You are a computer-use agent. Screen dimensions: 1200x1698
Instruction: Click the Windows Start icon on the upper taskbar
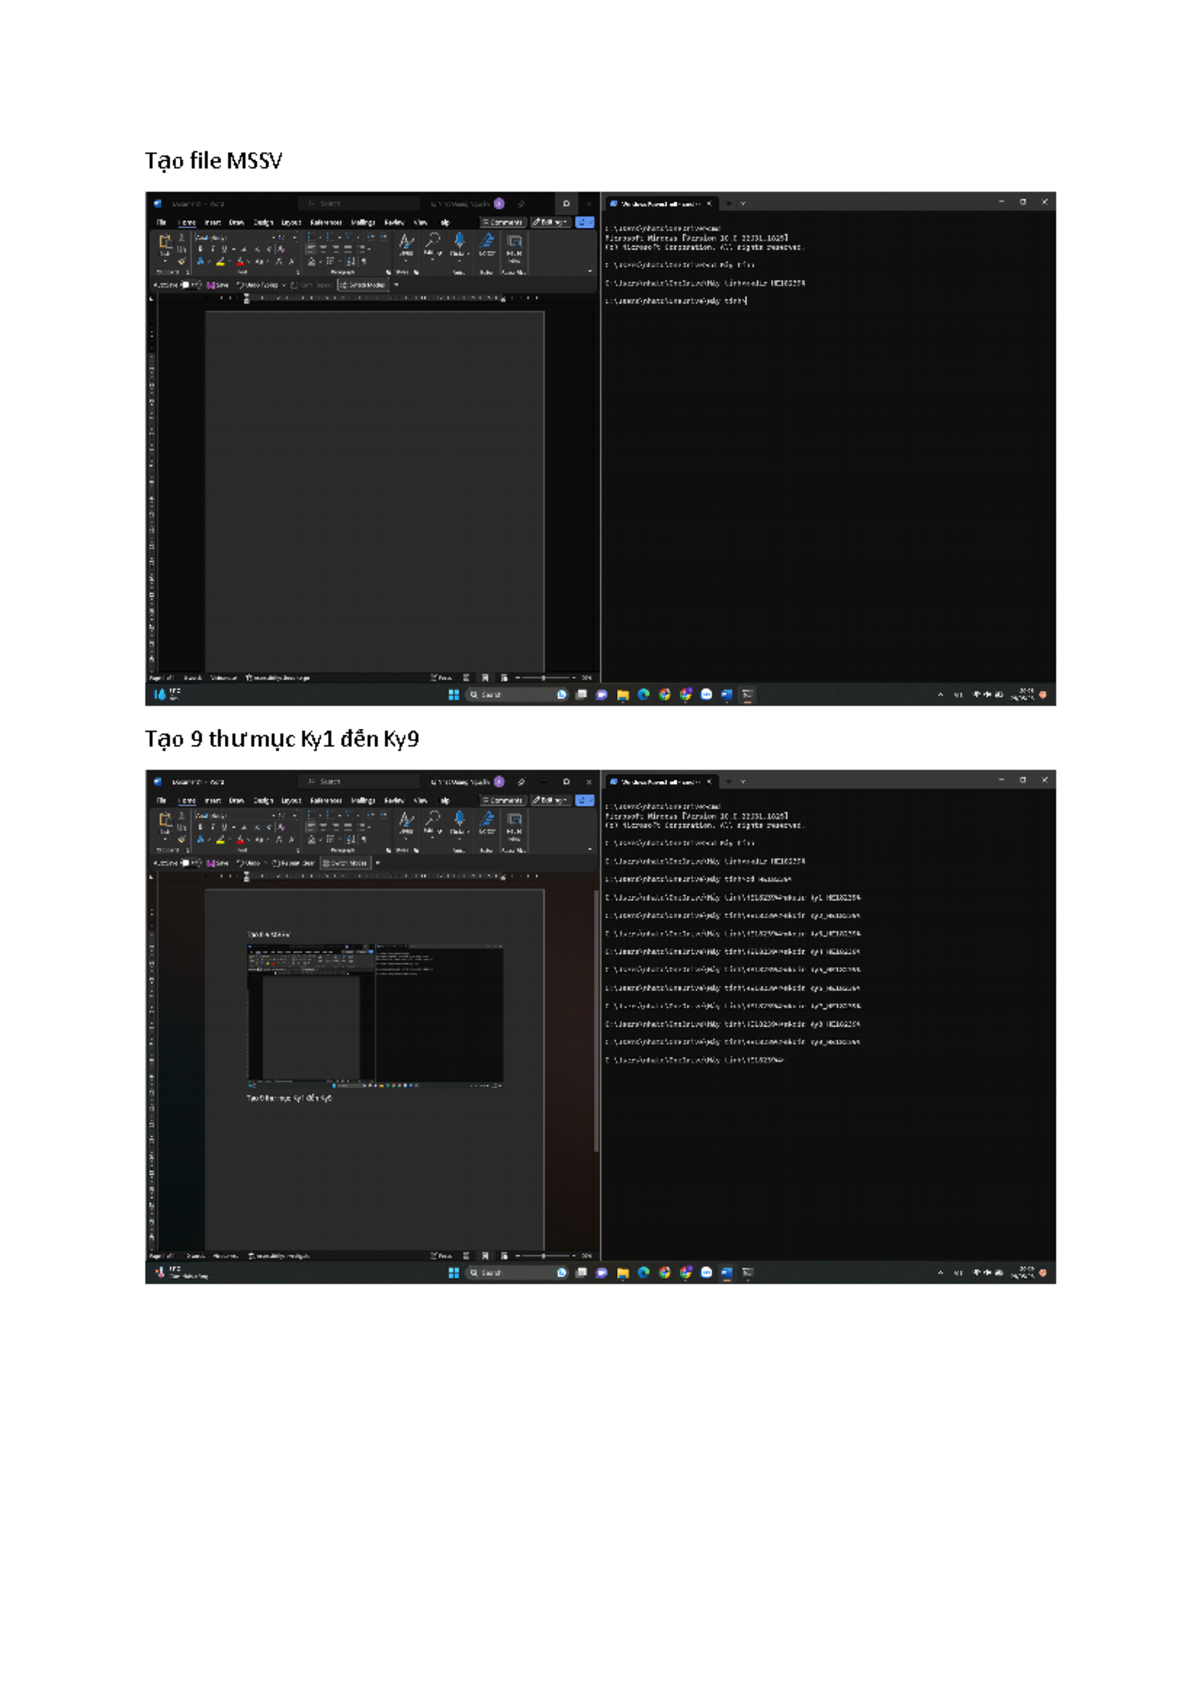point(453,695)
